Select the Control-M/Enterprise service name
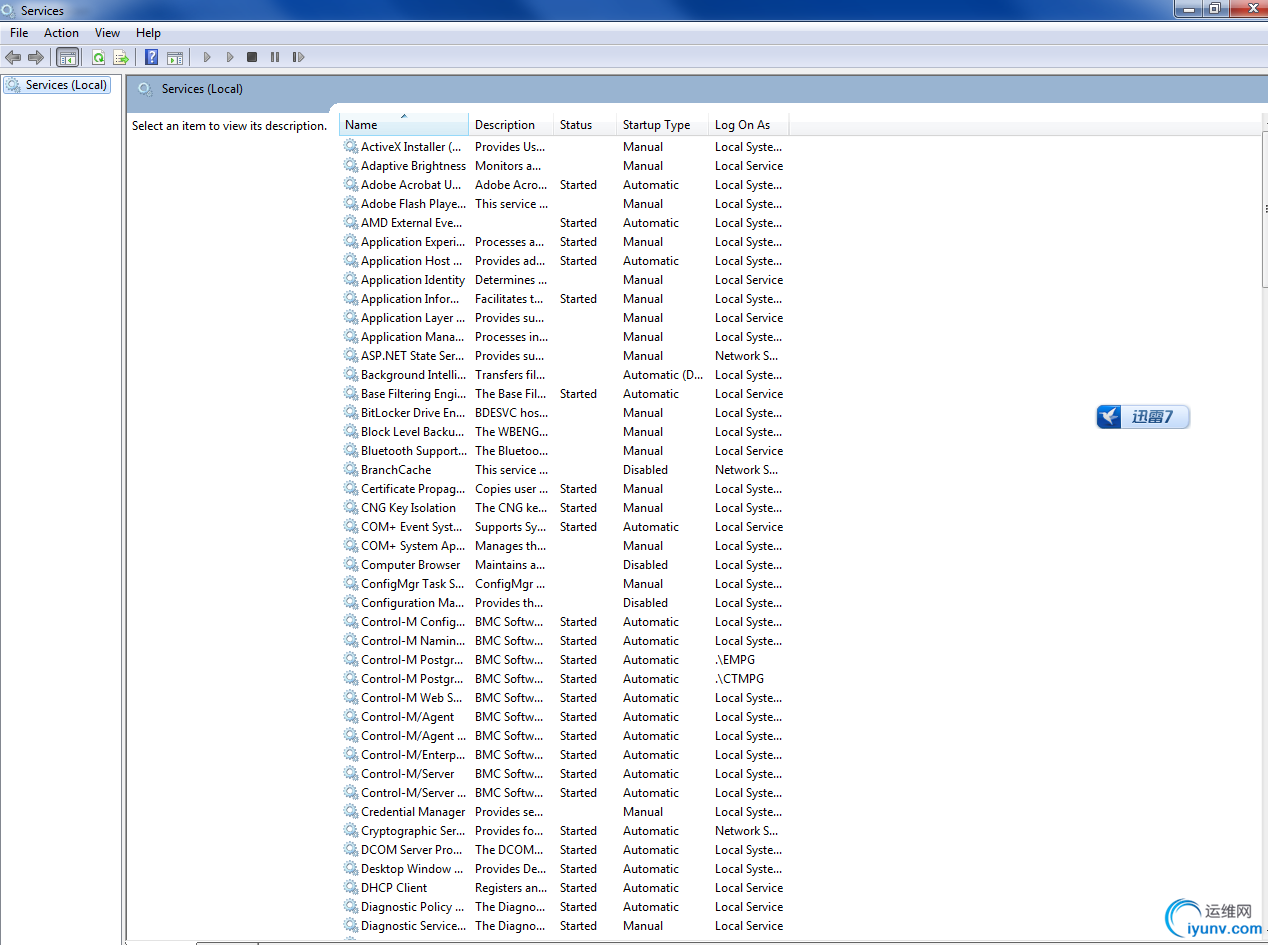This screenshot has width=1268, height=945. click(413, 754)
